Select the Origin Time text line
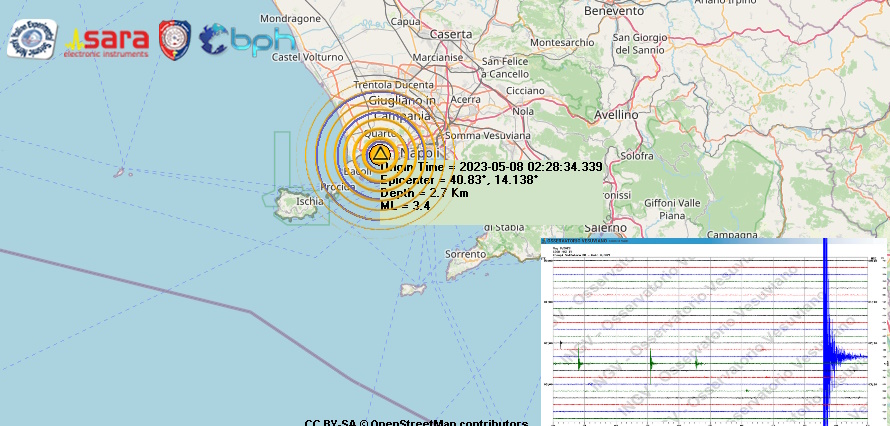 (491, 167)
